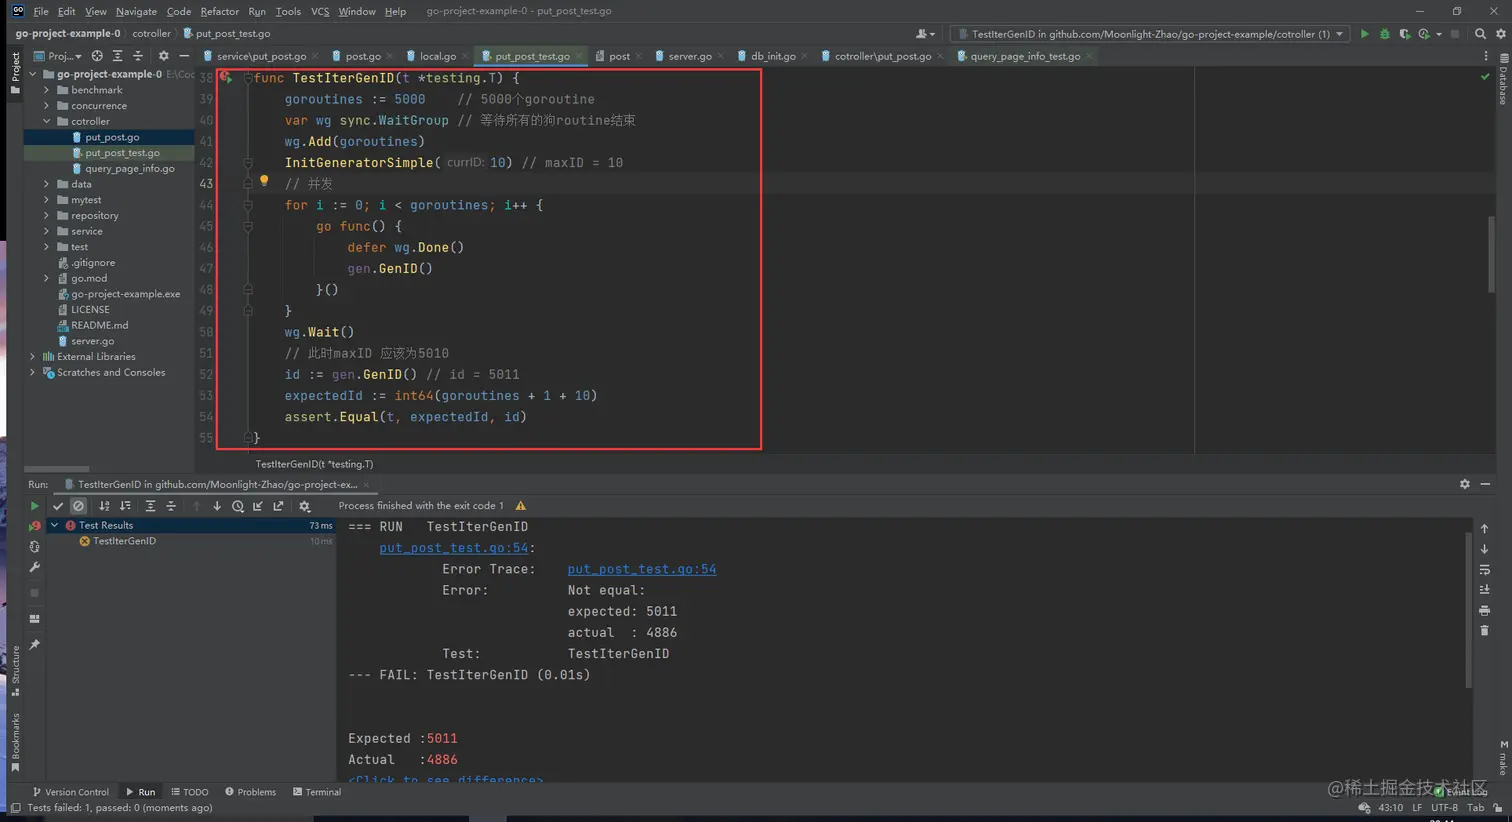
Task: Open the TODO tool window
Action: pos(189,792)
